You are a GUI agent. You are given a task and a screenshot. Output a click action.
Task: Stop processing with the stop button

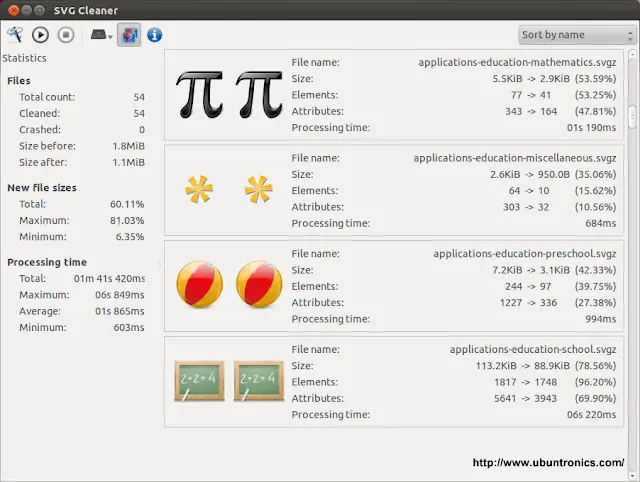66,35
